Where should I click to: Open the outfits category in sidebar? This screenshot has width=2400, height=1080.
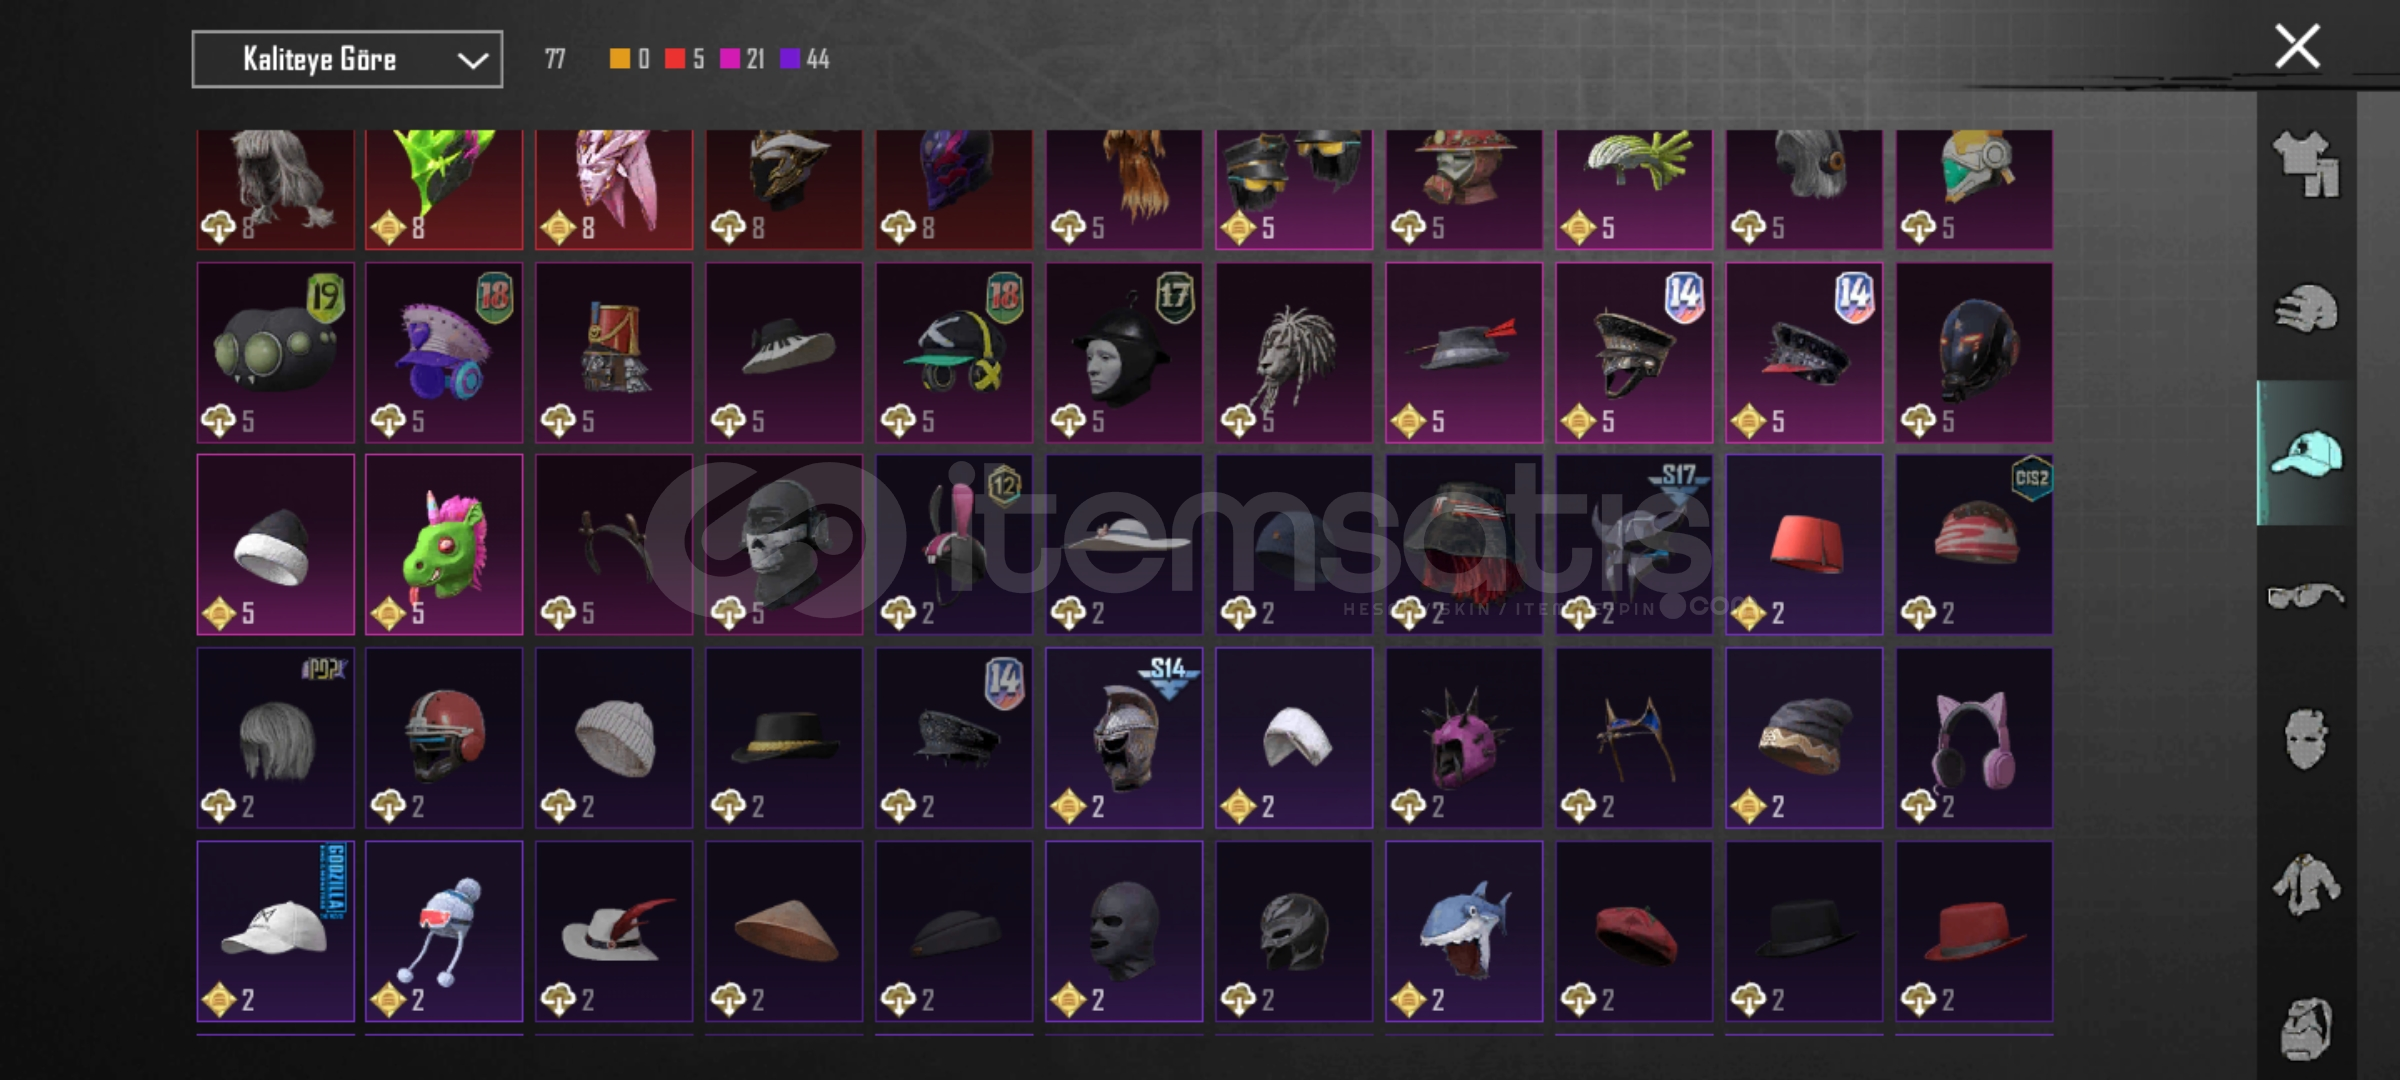click(x=2306, y=164)
